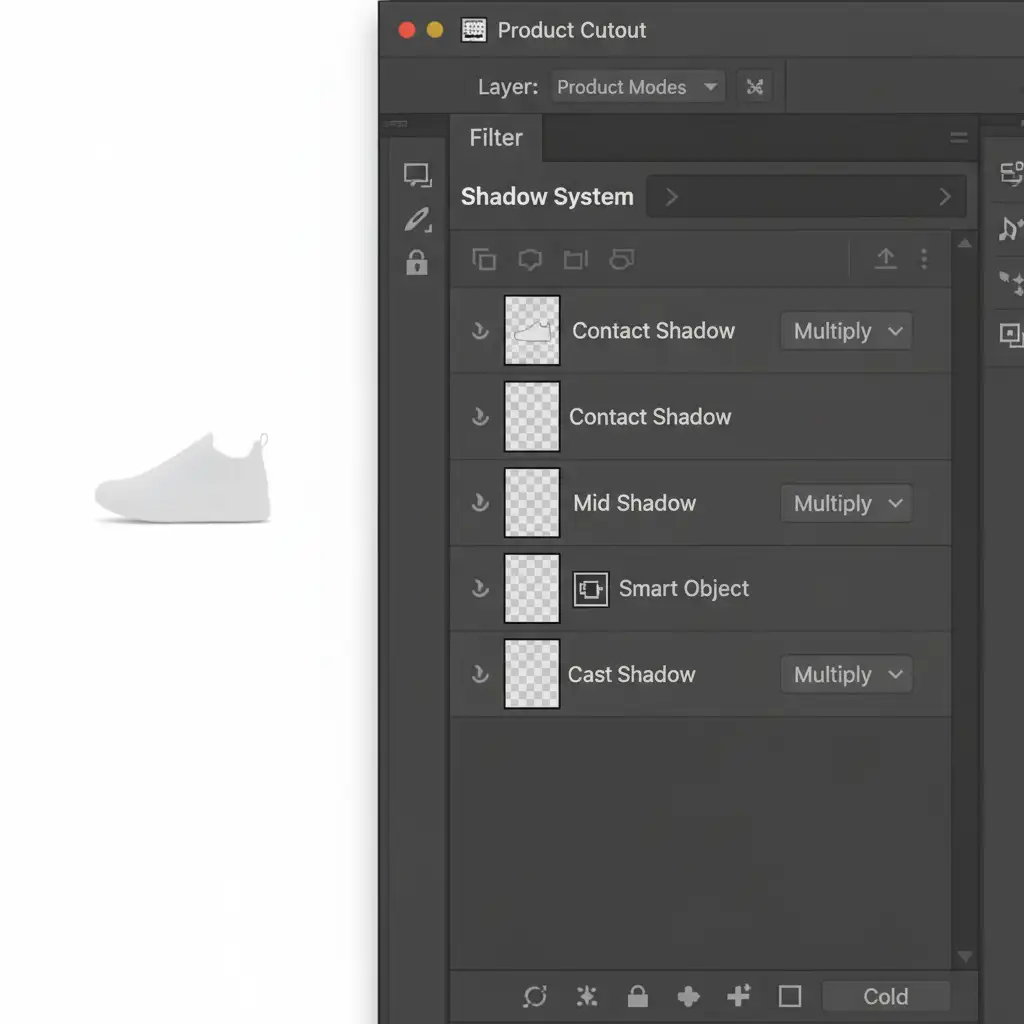Open blend mode dropdown for Cast Shadow
The width and height of the screenshot is (1024, 1024).
846,675
